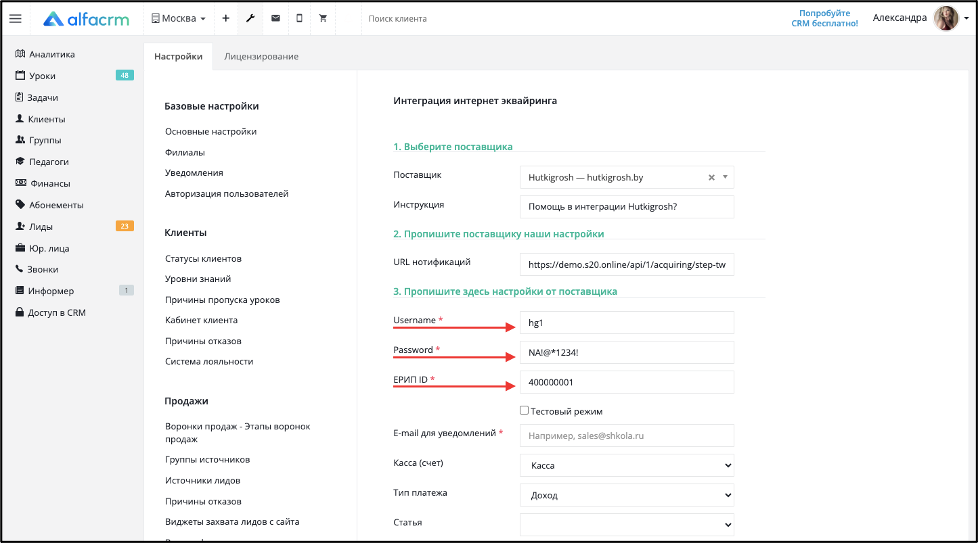Screen dimensions: 979x543
Task: Open the Касса (счет) dropdown
Action: (x=627, y=466)
